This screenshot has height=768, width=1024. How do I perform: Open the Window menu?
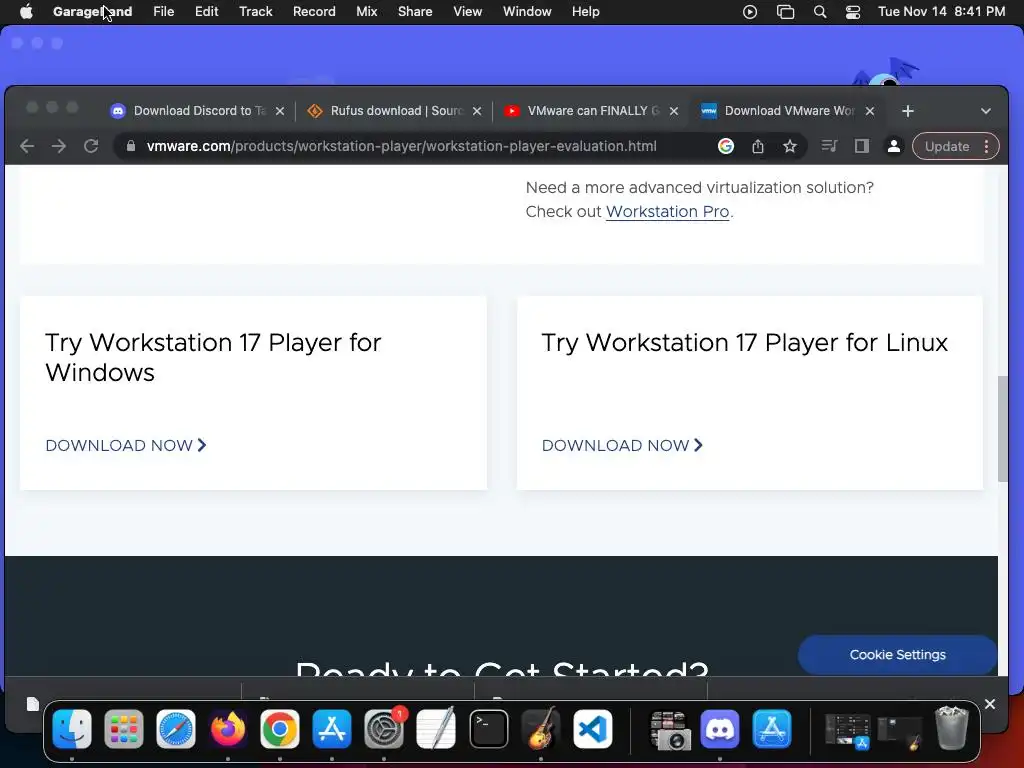527,12
